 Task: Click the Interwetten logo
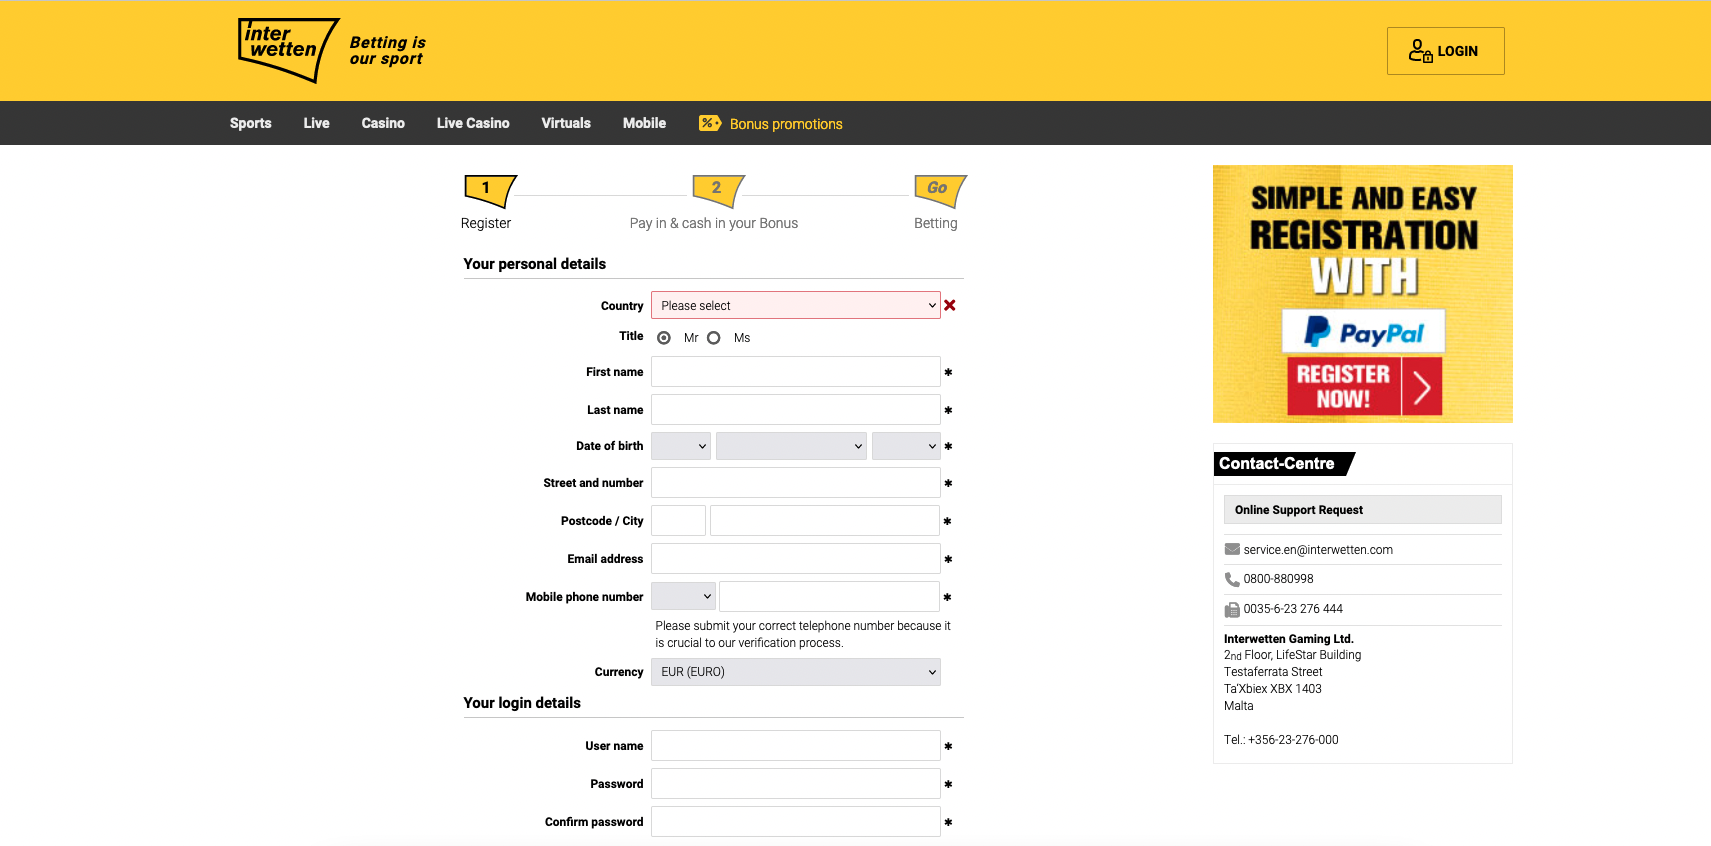(288, 50)
